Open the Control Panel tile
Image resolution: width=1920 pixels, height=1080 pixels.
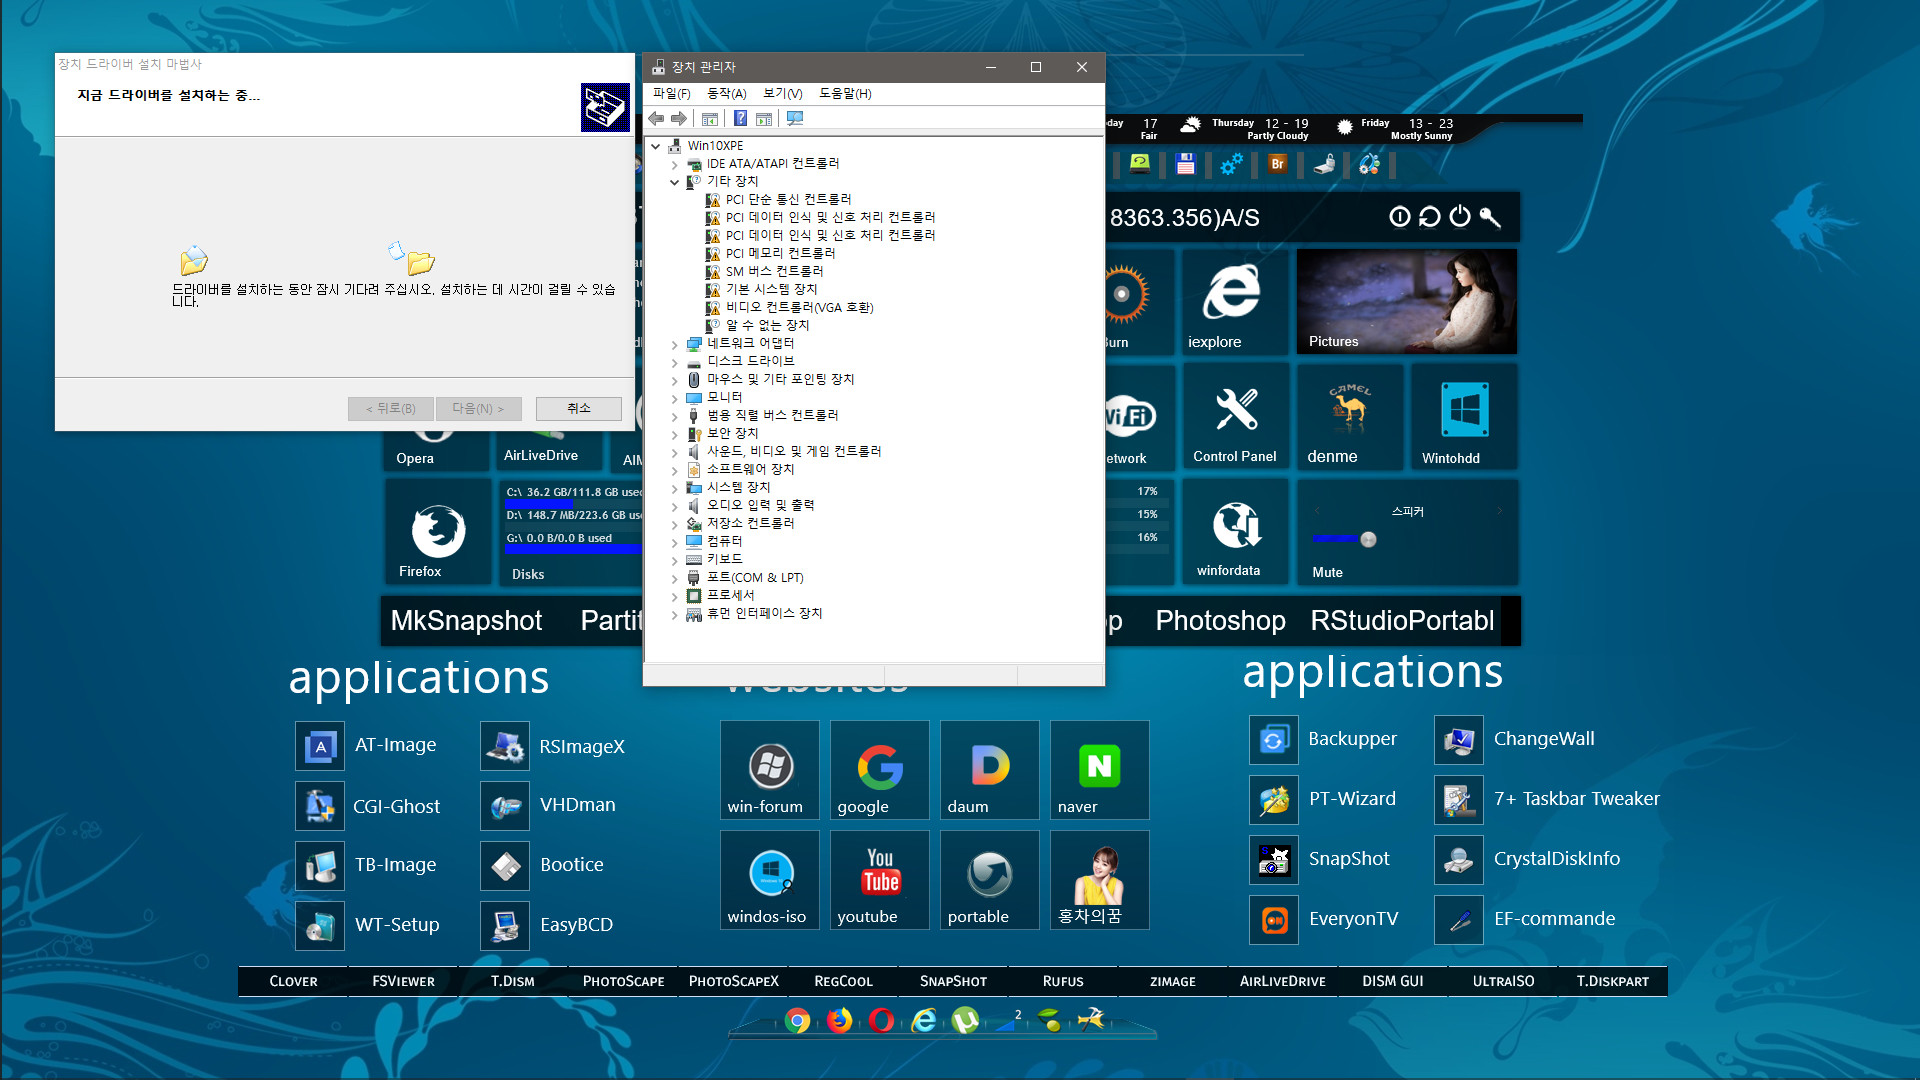1236,416
